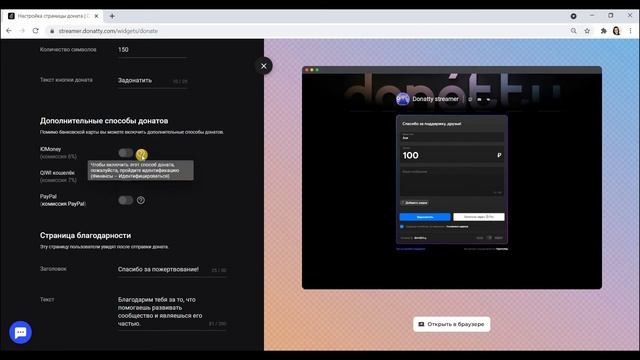Image resolution: width=640 pixels, height=360 pixels.
Task: Open the Chrome three-dot menu
Action: click(x=630, y=31)
